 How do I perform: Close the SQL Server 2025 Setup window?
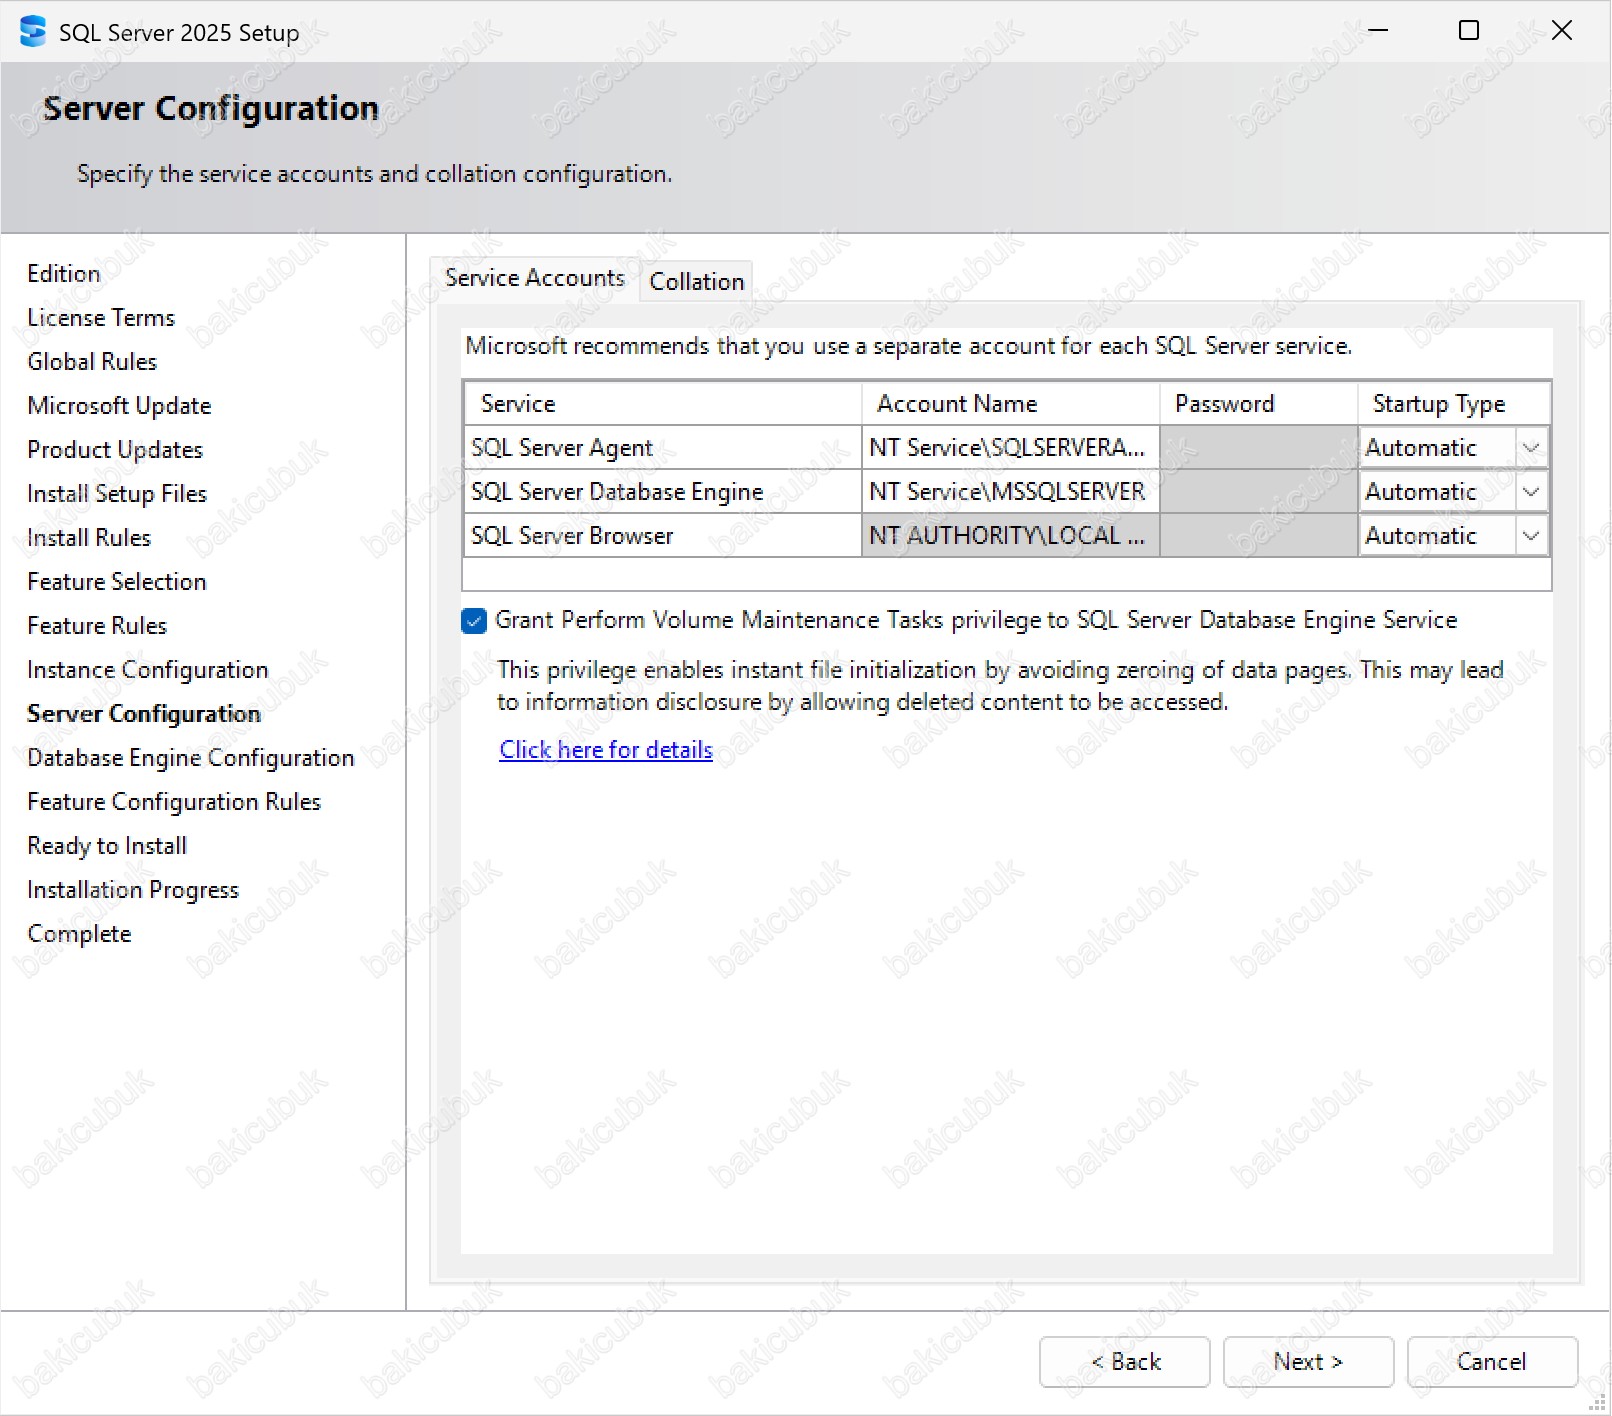[1561, 31]
